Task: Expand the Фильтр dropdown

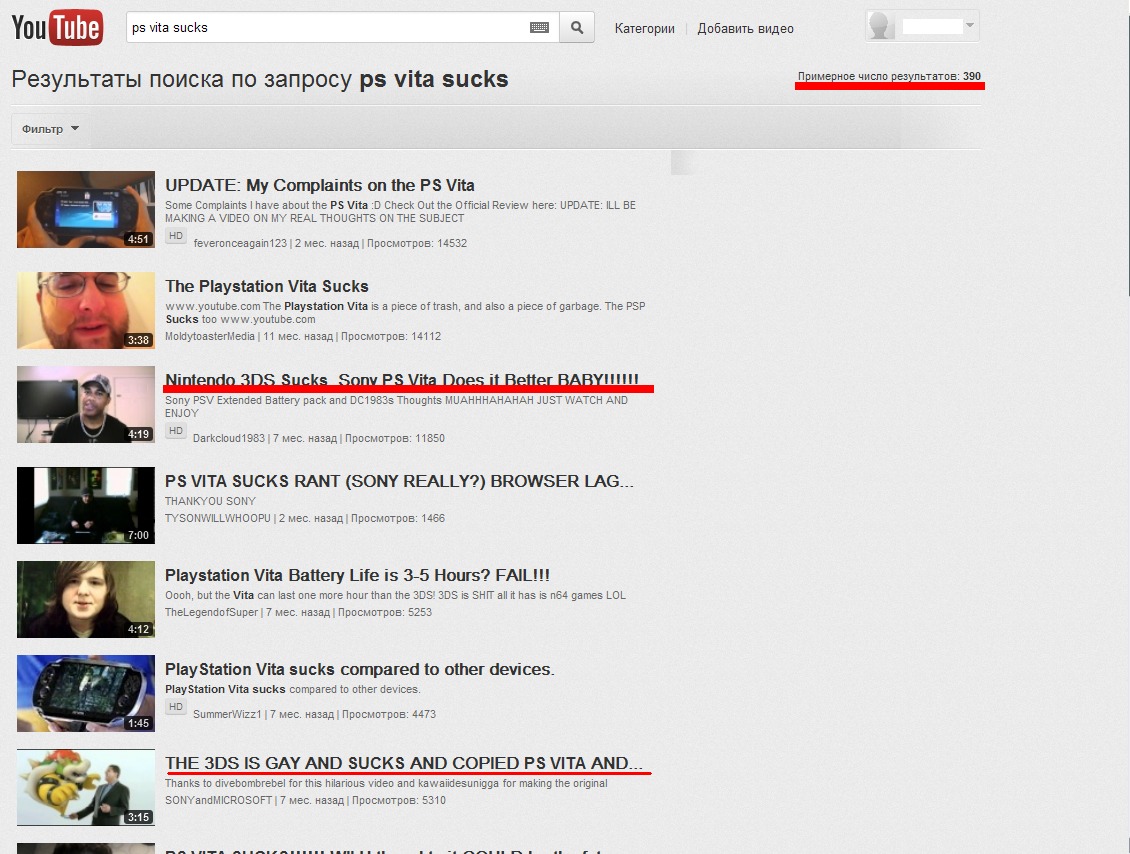Action: 50,129
